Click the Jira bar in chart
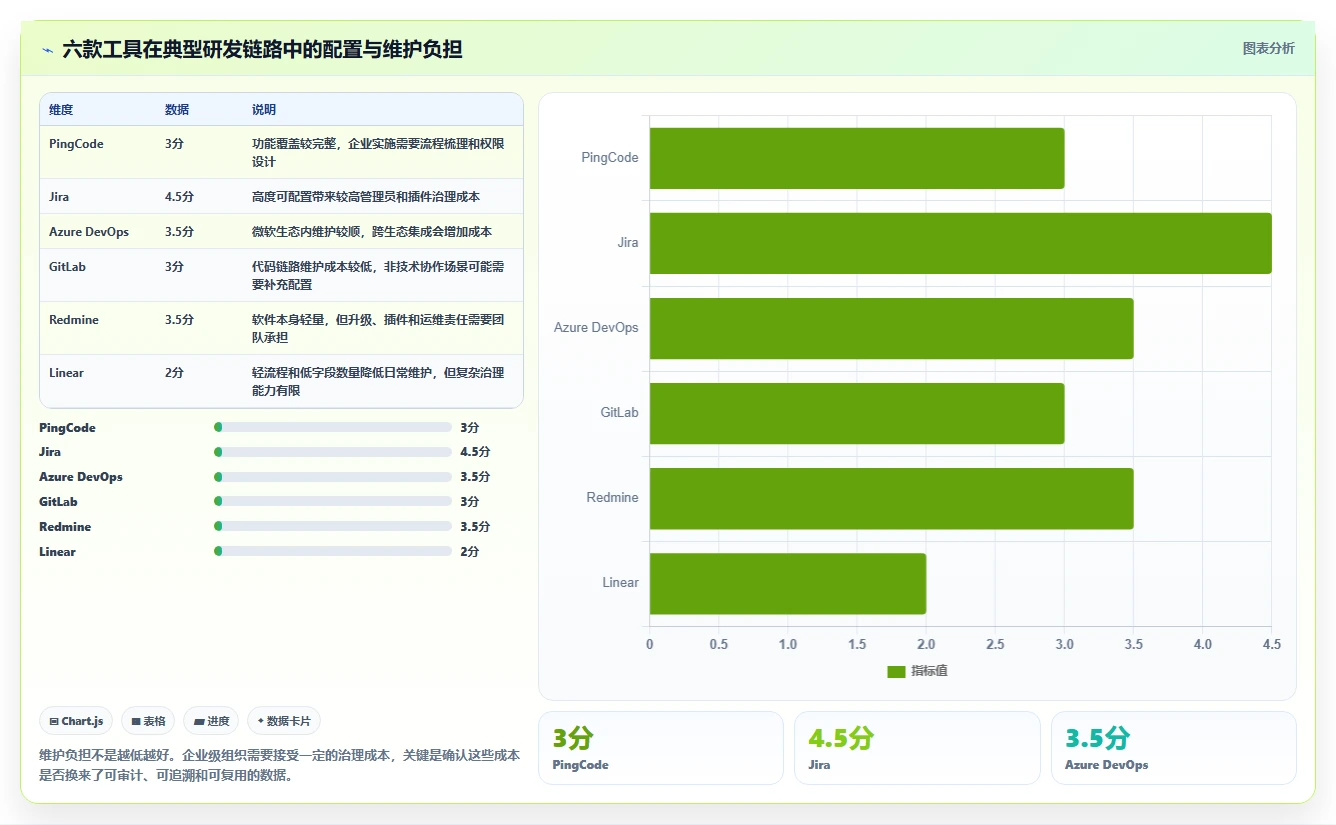The image size is (1336, 825). click(961, 243)
